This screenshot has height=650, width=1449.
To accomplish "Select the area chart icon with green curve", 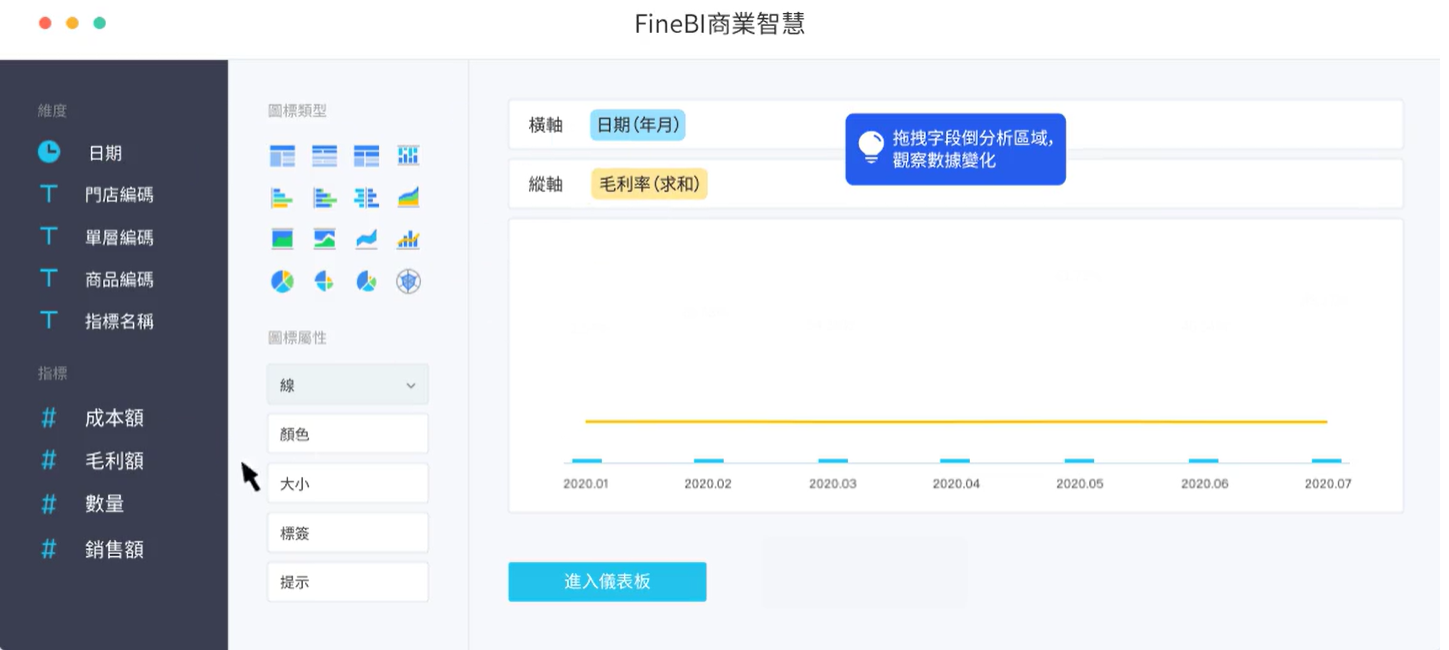I will pyautogui.click(x=324, y=239).
